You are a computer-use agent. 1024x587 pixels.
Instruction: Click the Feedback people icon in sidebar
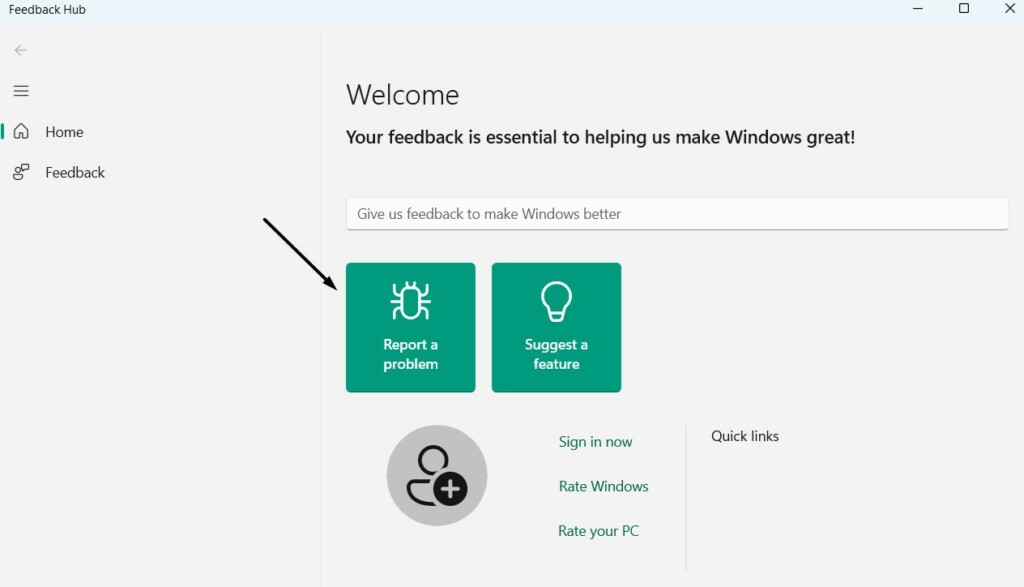point(21,172)
